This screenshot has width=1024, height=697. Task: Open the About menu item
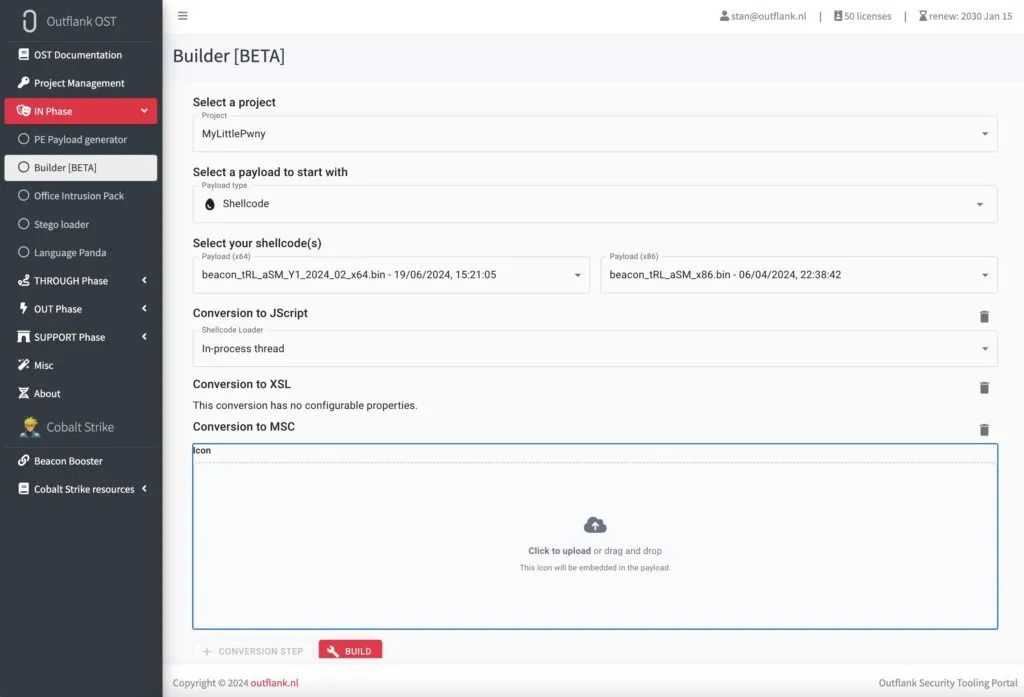[x=81, y=393]
